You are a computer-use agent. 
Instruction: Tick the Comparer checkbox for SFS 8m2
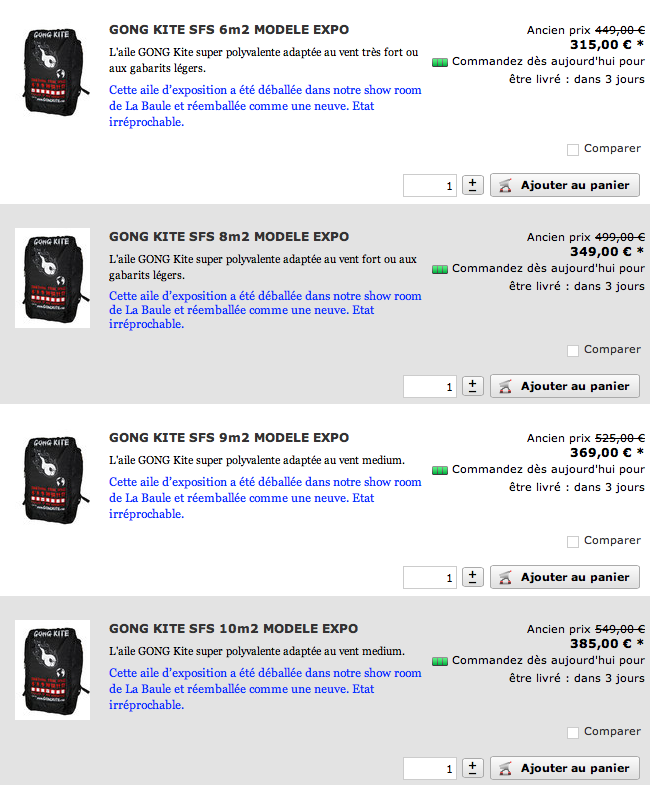click(573, 350)
